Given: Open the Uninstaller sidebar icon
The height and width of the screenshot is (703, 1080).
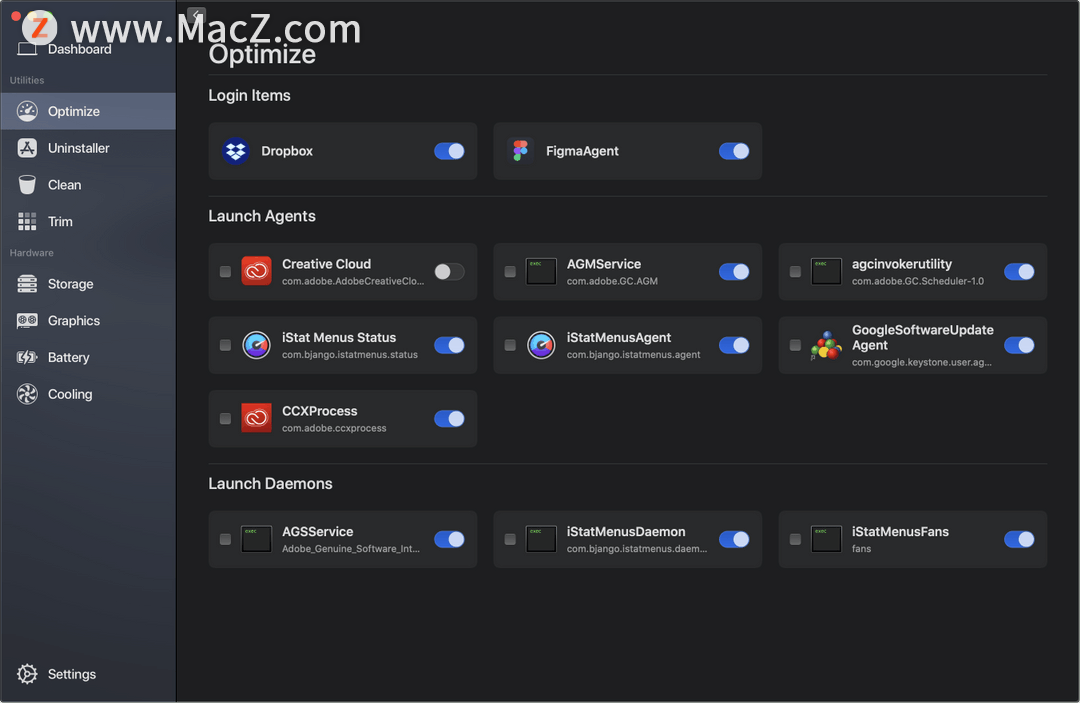Looking at the screenshot, I should point(27,148).
